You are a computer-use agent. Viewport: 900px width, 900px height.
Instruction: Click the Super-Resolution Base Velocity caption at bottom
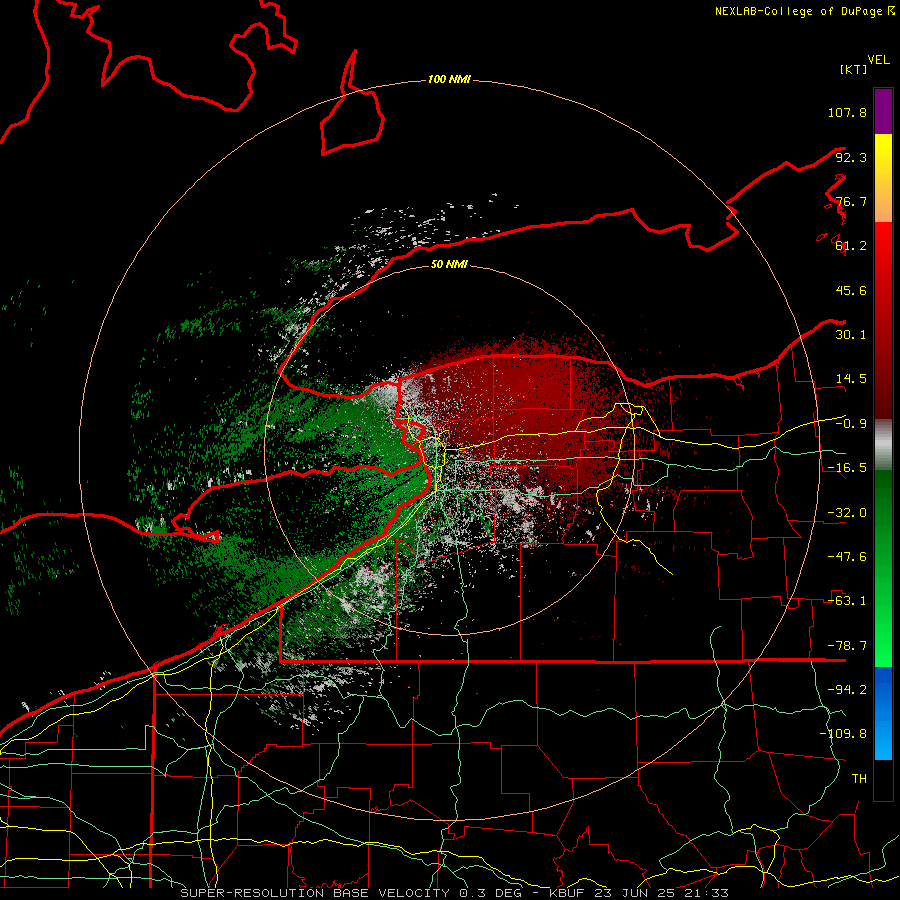click(455, 893)
